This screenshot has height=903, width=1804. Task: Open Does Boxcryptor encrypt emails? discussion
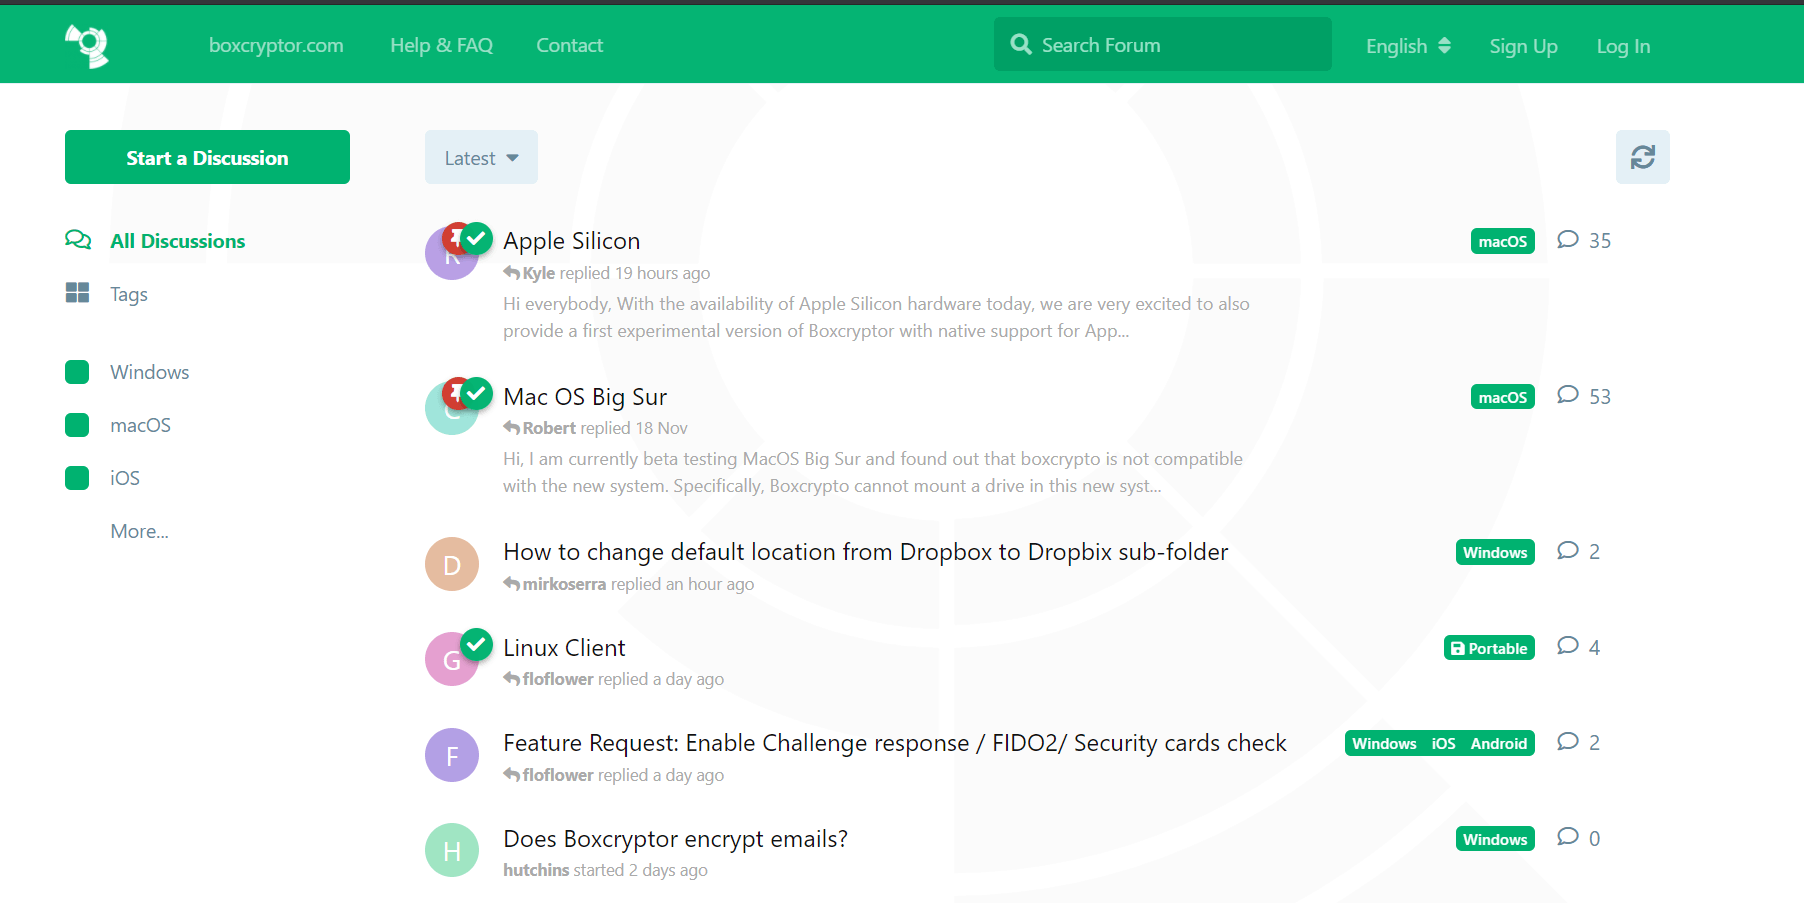[x=675, y=839]
